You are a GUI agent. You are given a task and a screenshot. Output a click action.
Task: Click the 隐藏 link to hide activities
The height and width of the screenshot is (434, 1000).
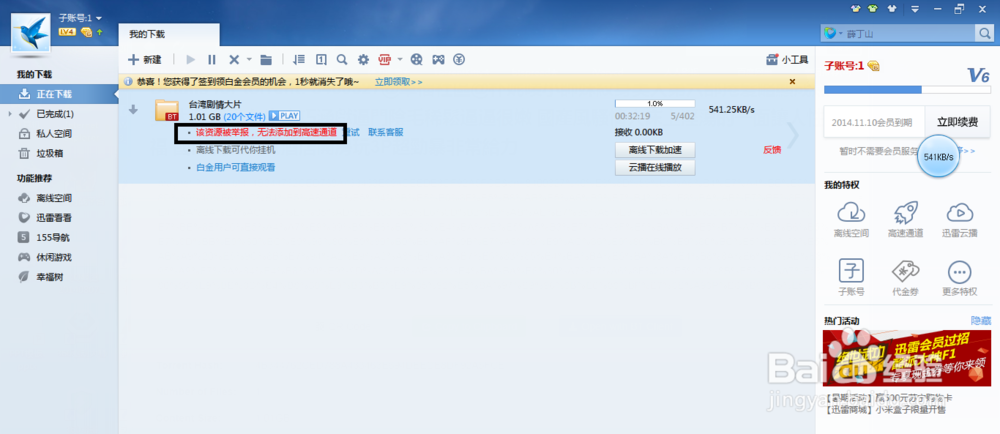coord(981,320)
